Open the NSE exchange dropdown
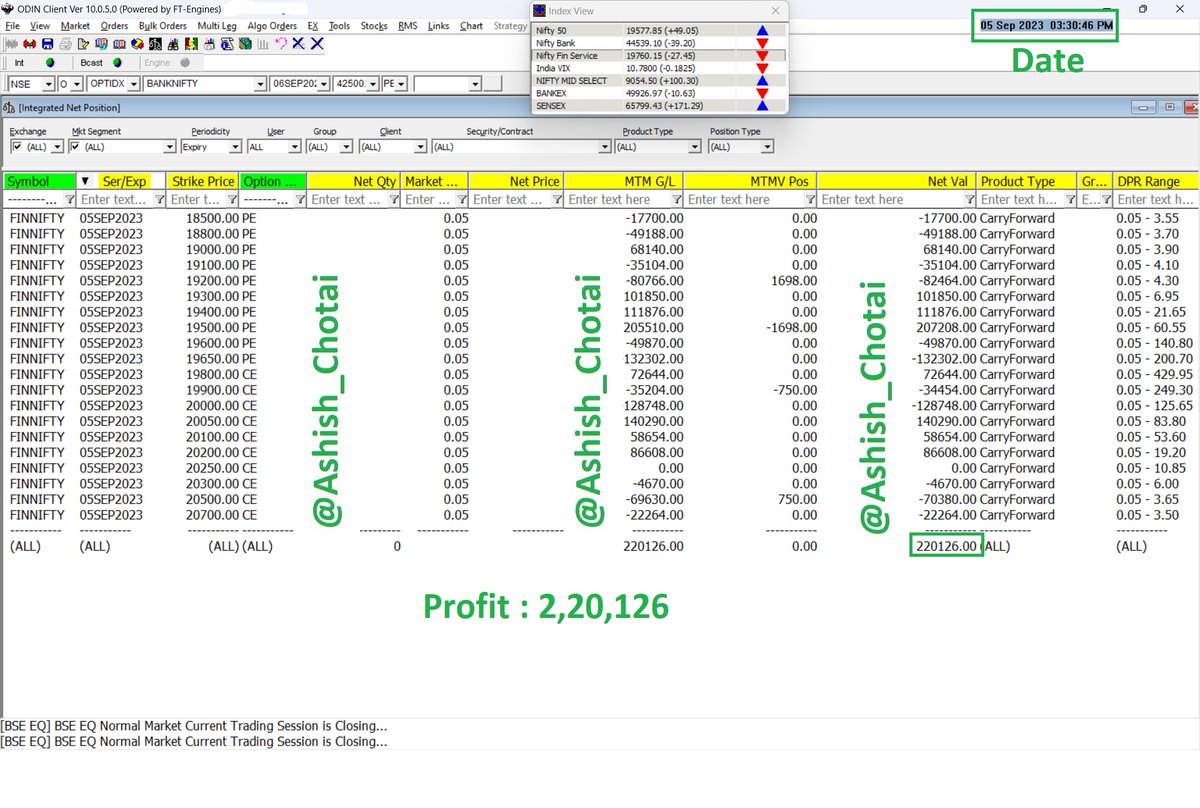Screen dimensions: 1200x808 [x=49, y=84]
